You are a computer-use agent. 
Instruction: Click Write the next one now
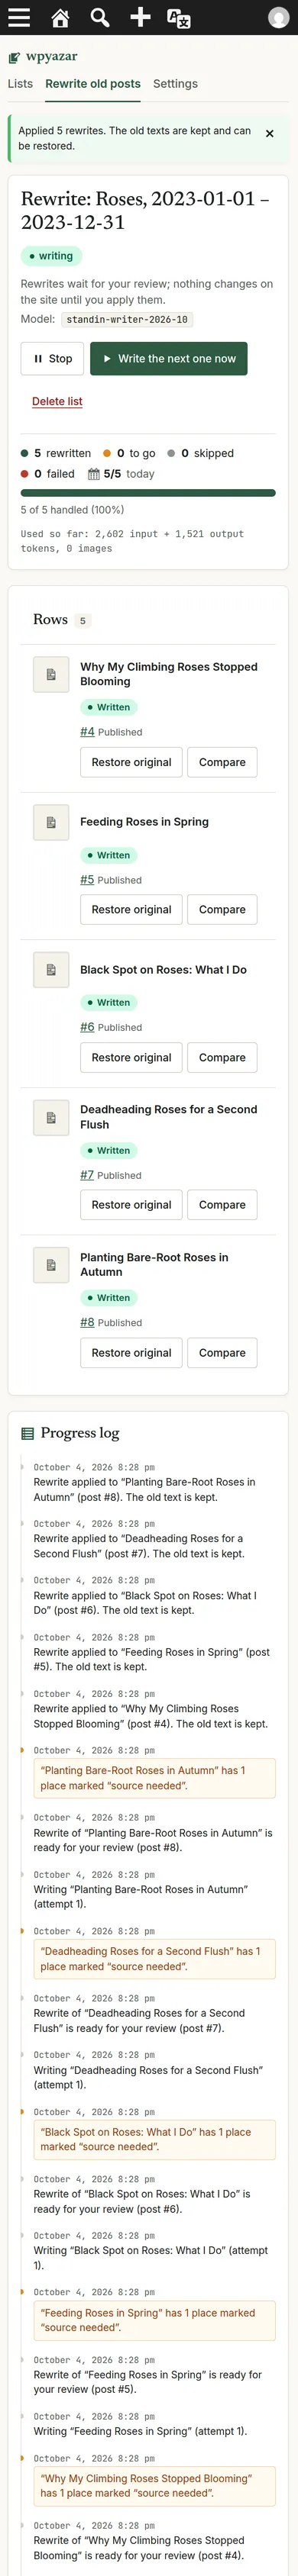pos(169,359)
